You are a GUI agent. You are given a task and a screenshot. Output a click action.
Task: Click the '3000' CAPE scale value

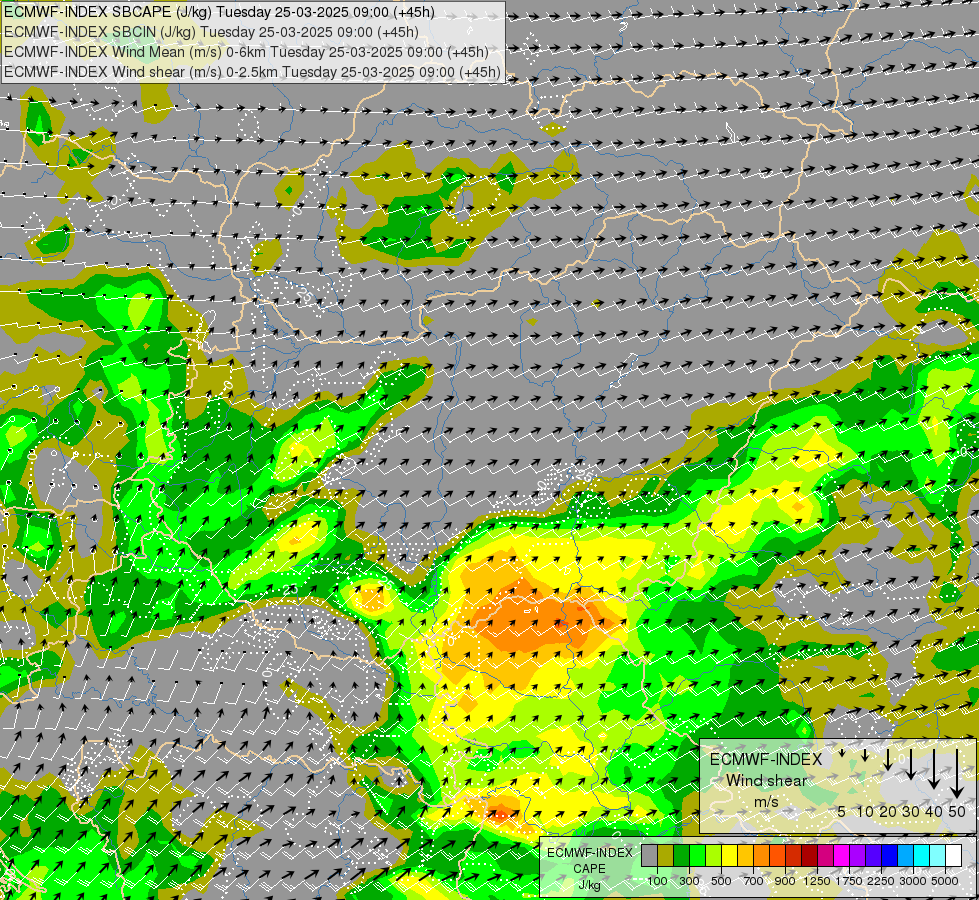913,881
